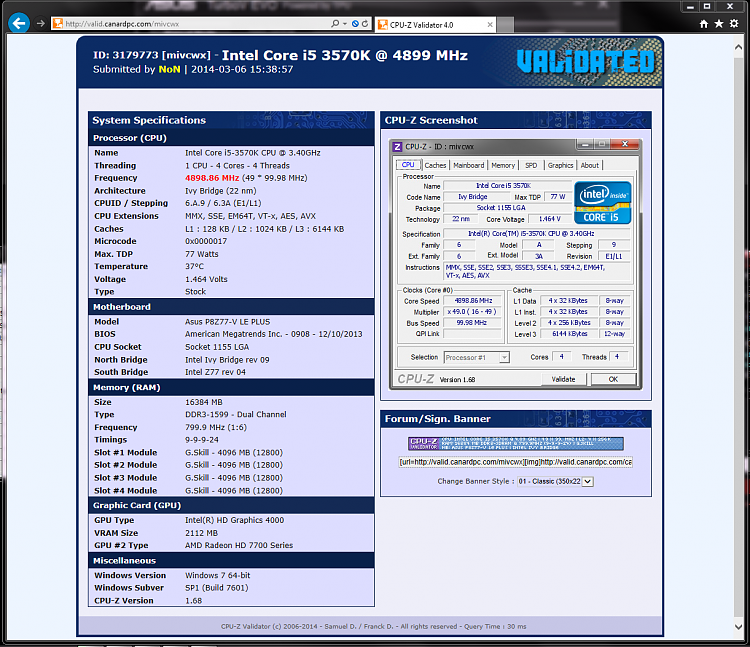Click the Core Voltage 1.464 V field
This screenshot has height=647, width=750.
(x=550, y=219)
